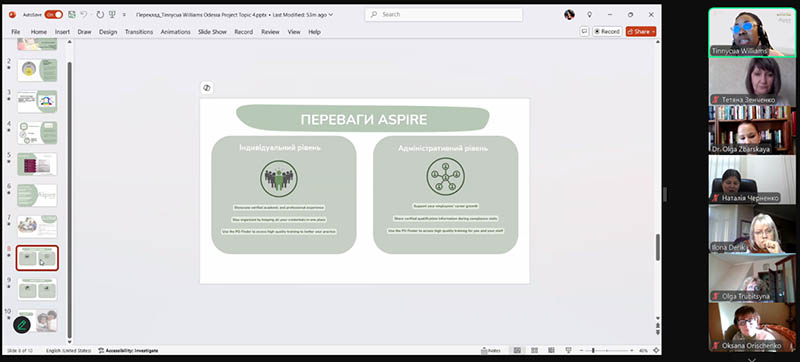Viewport: 800px width, 362px height.
Task: Click the lightbulb coming soon icon
Action: coord(589,15)
